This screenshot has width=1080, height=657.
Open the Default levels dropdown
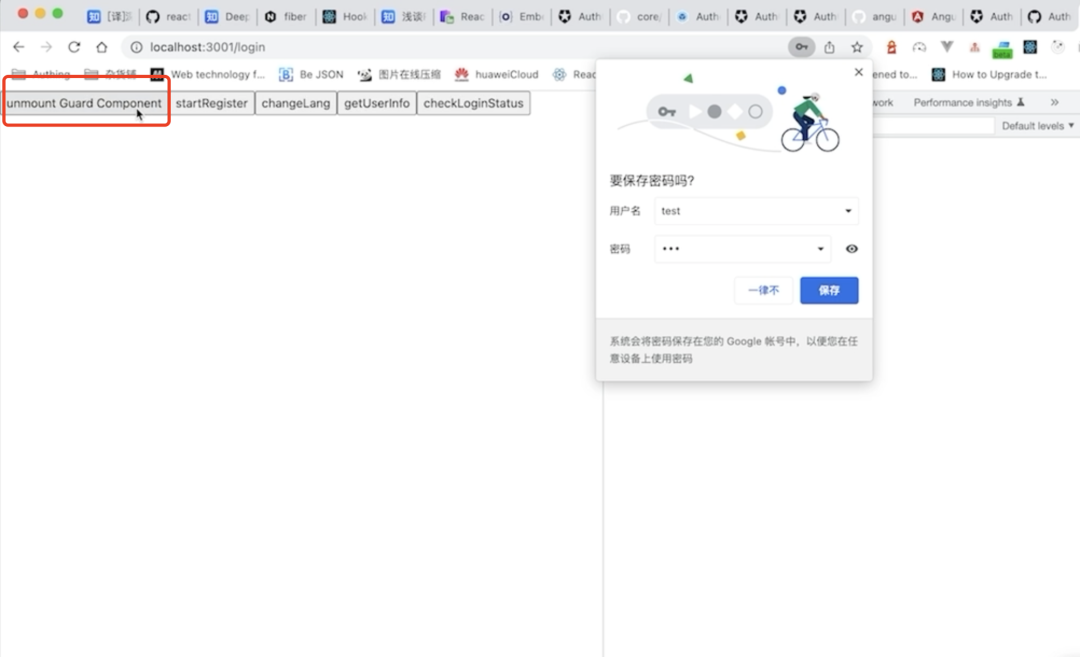[x=1037, y=125]
